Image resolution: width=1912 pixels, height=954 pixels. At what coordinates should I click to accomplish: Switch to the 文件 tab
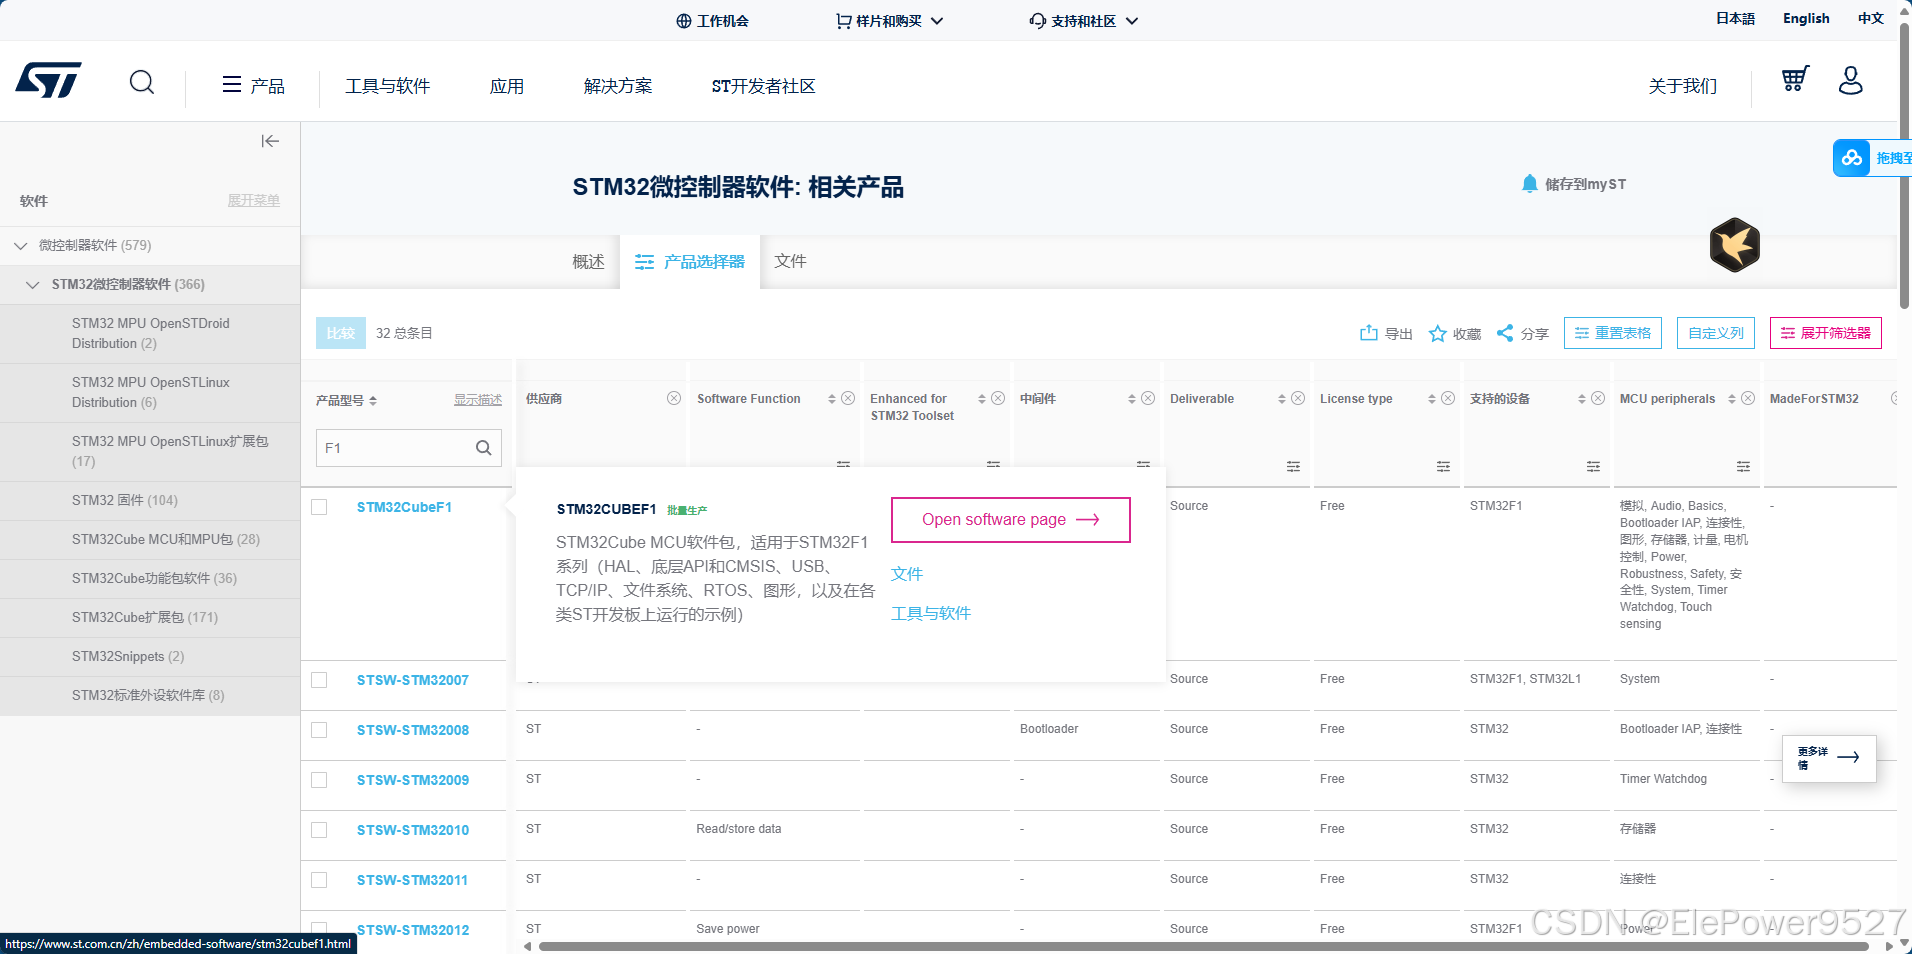790,261
